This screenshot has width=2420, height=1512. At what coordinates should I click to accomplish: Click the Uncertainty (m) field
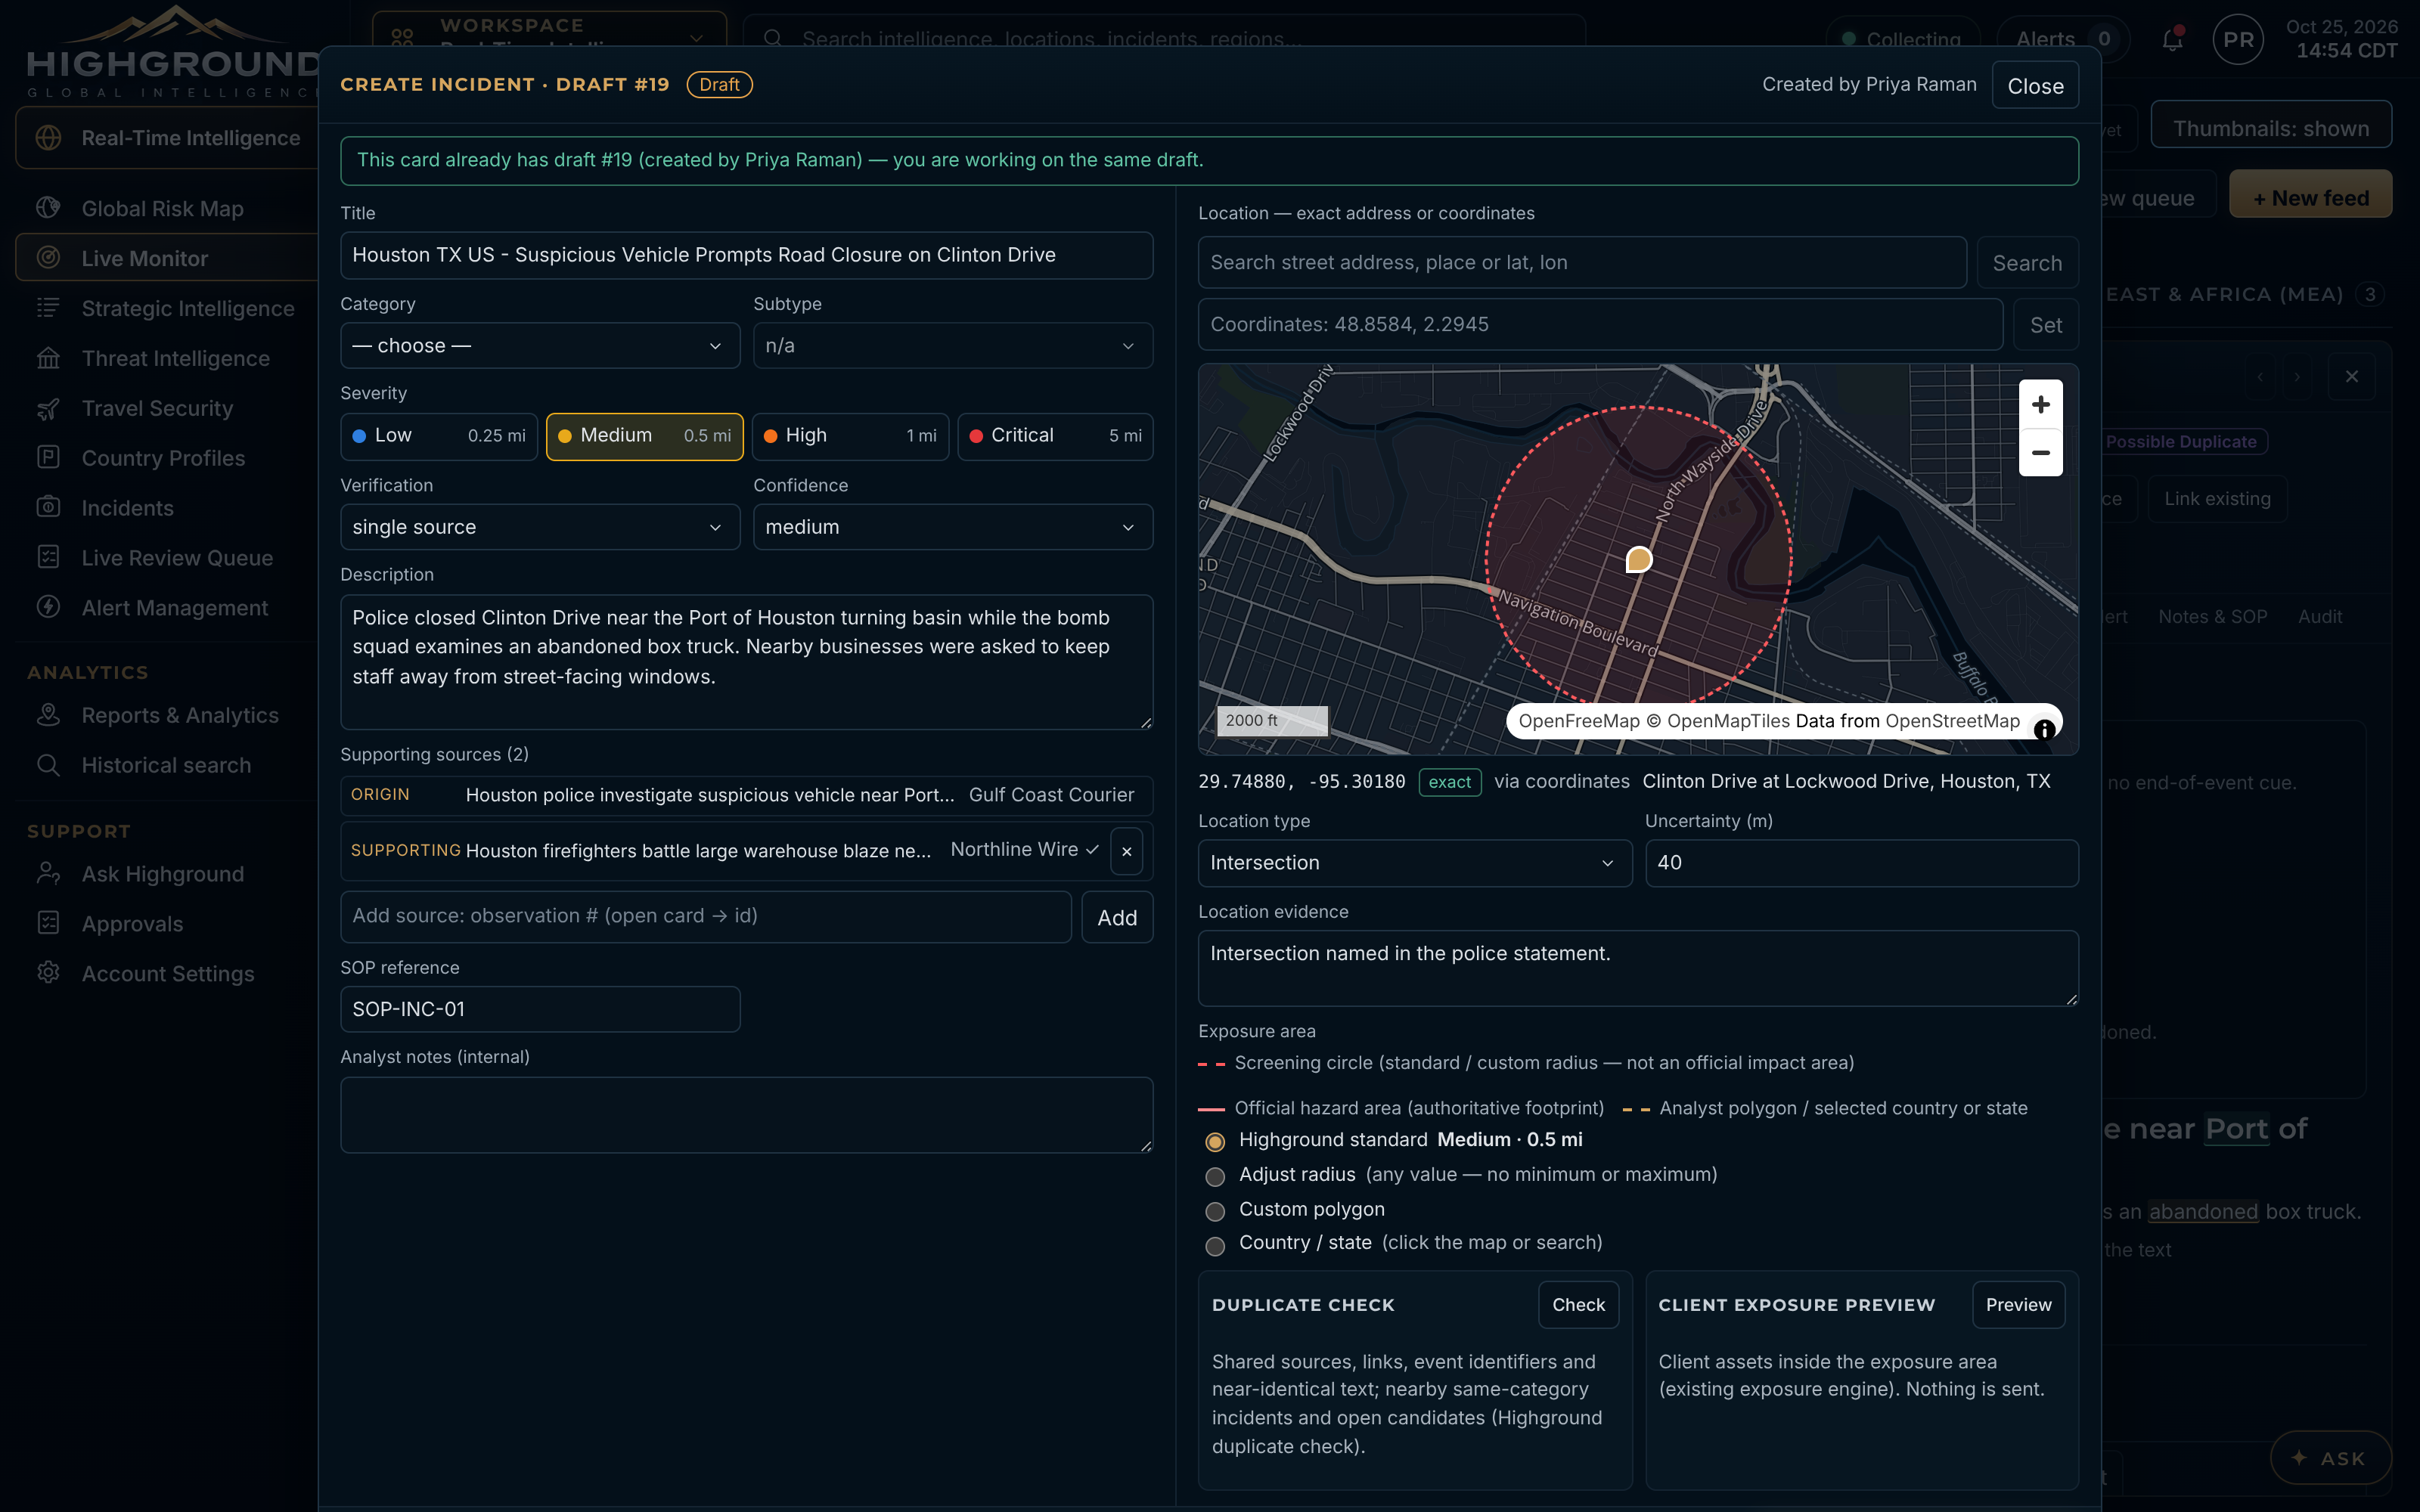[1861, 863]
